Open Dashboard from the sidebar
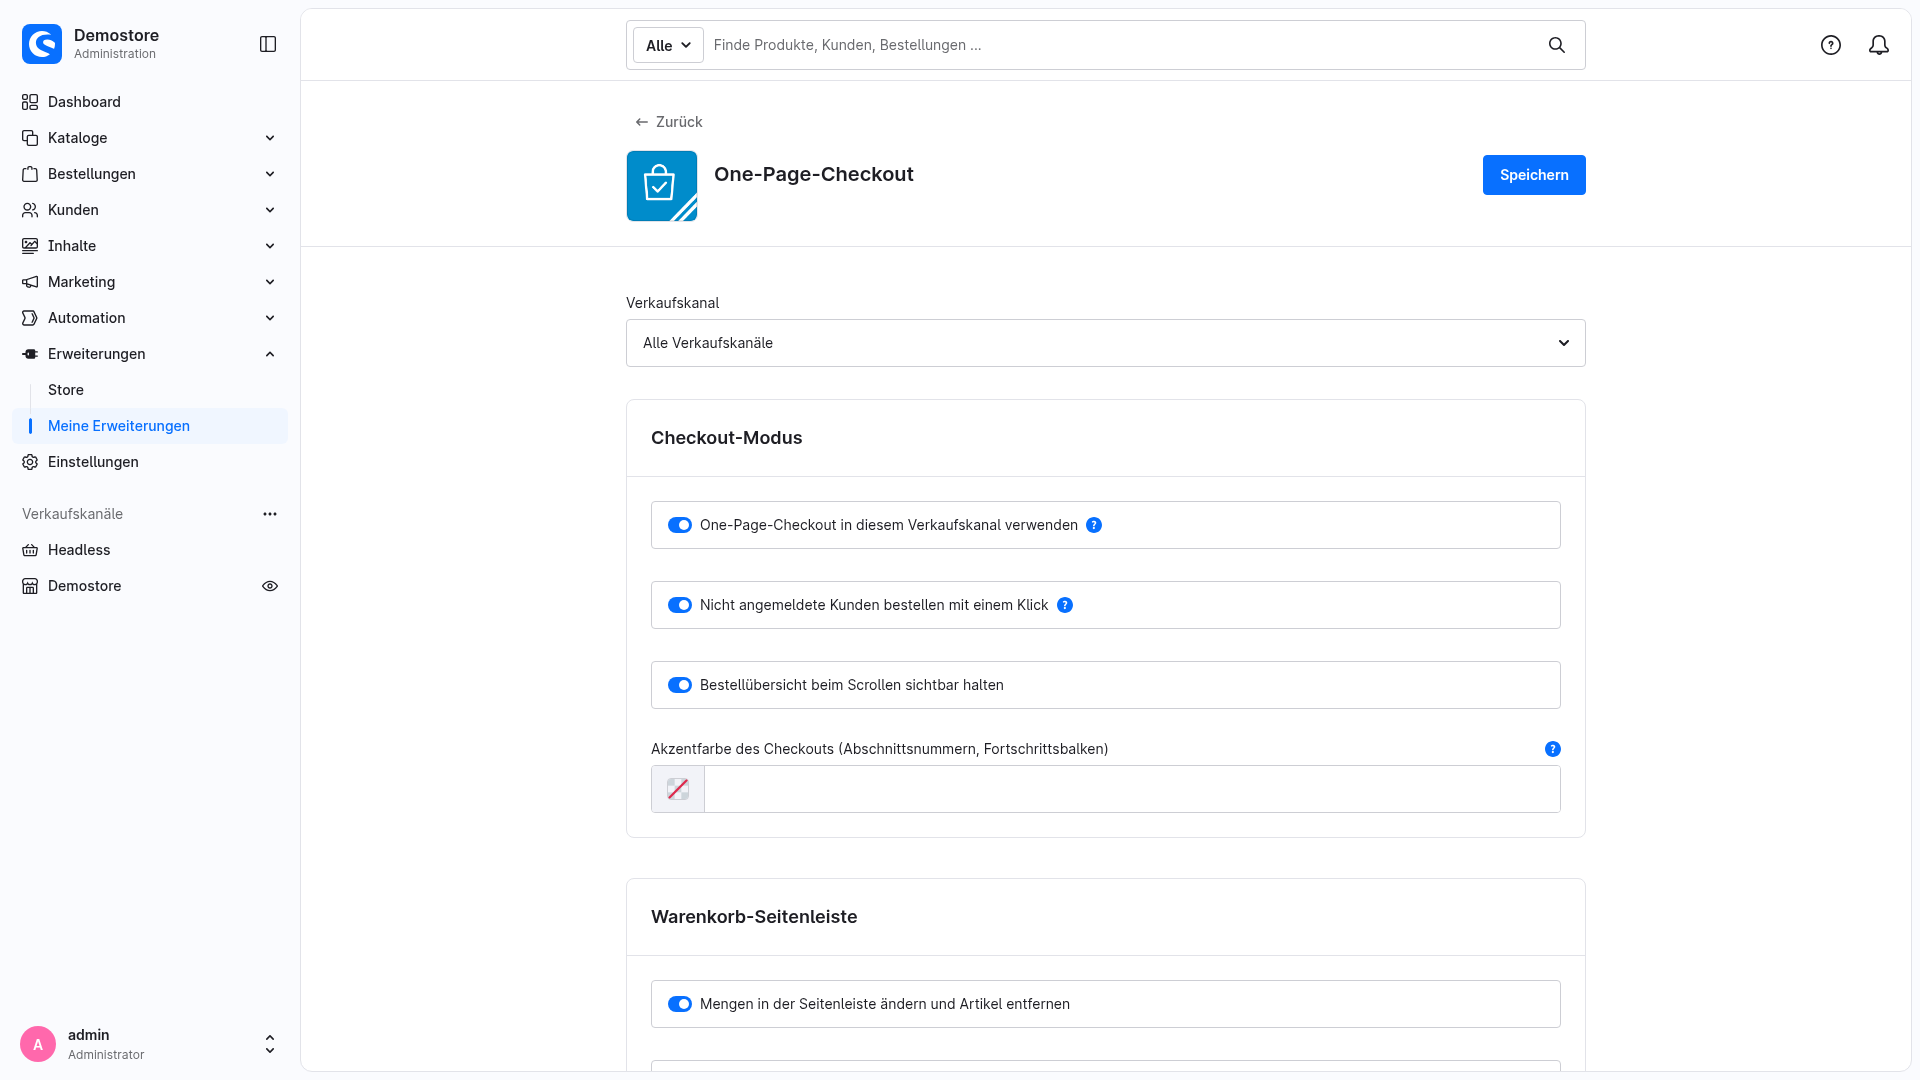Viewport: 1920px width, 1080px height. pyautogui.click(x=150, y=102)
